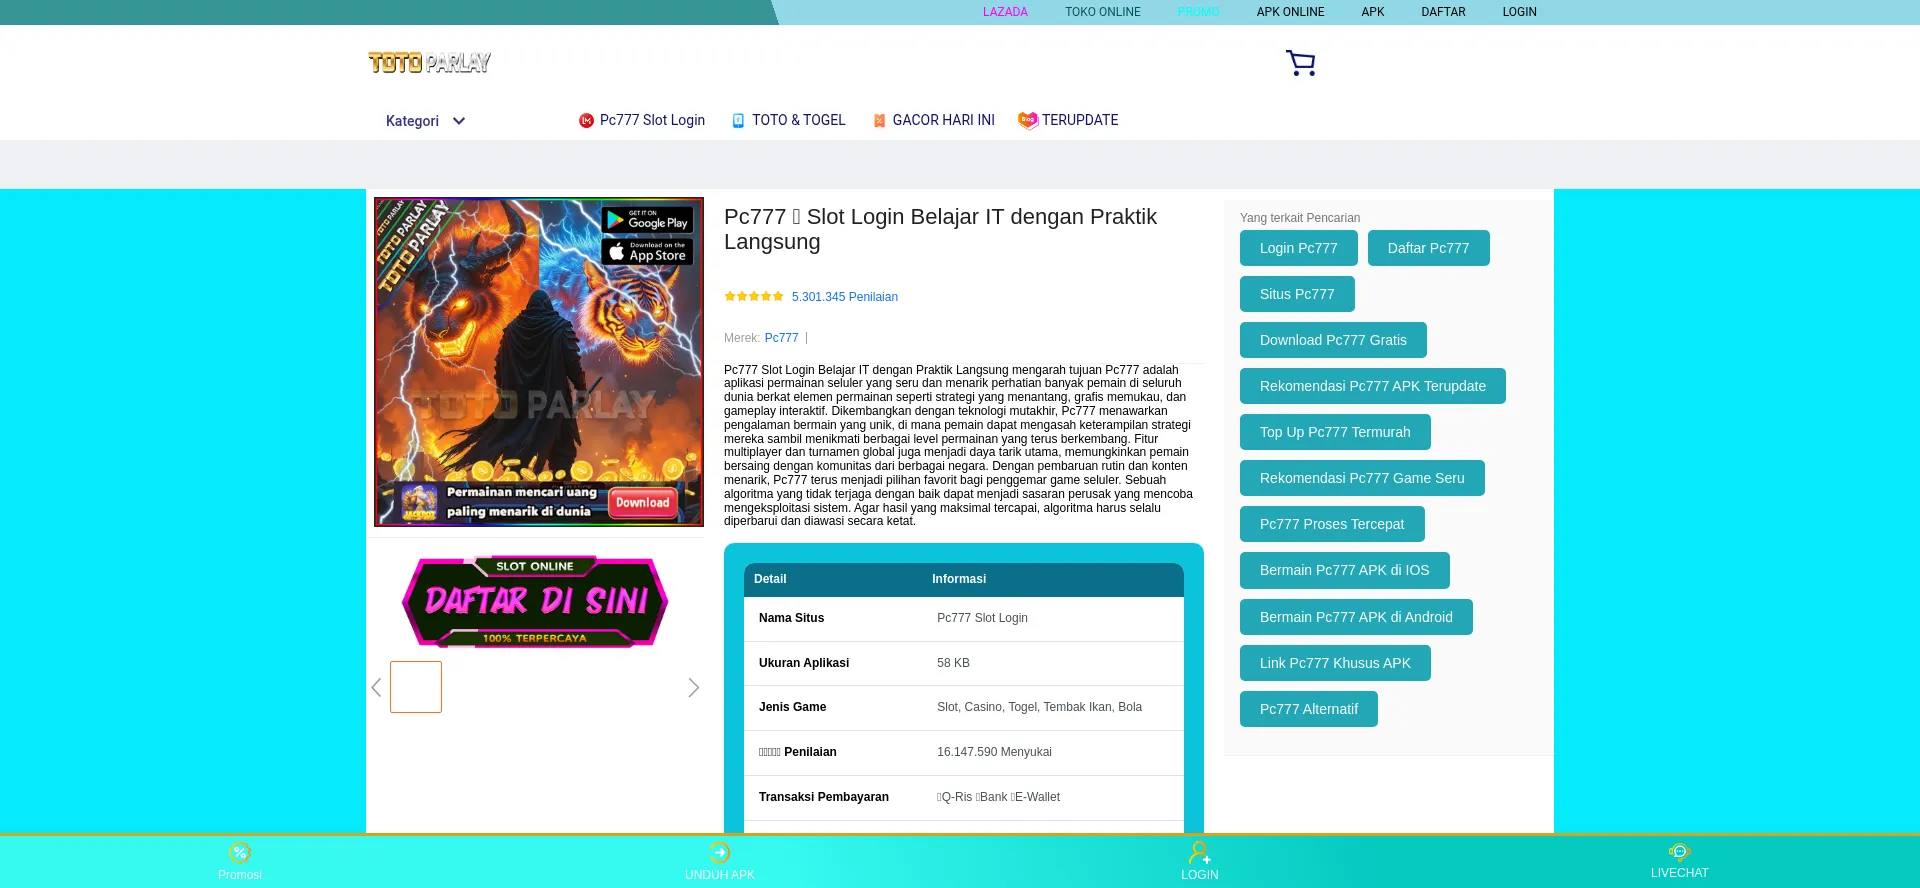Select the GACOR HARI INI menu item
Image resolution: width=1920 pixels, height=888 pixels.
[942, 120]
